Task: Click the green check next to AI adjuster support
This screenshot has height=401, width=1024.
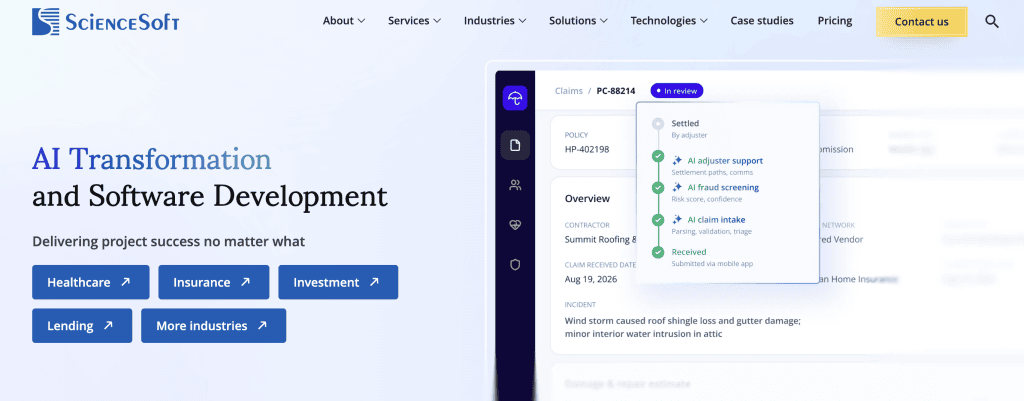Action: [658, 156]
